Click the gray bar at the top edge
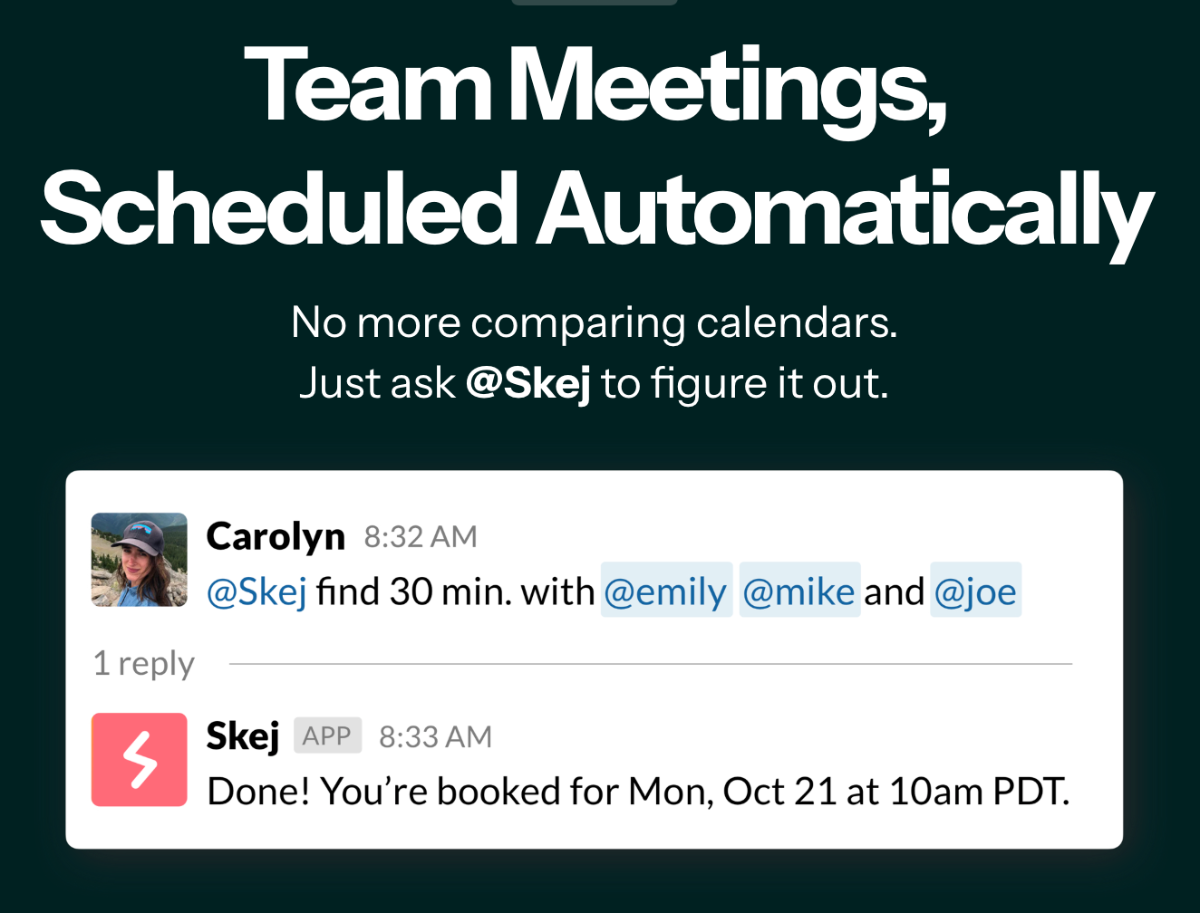This screenshot has height=913, width=1200. click(x=594, y=2)
